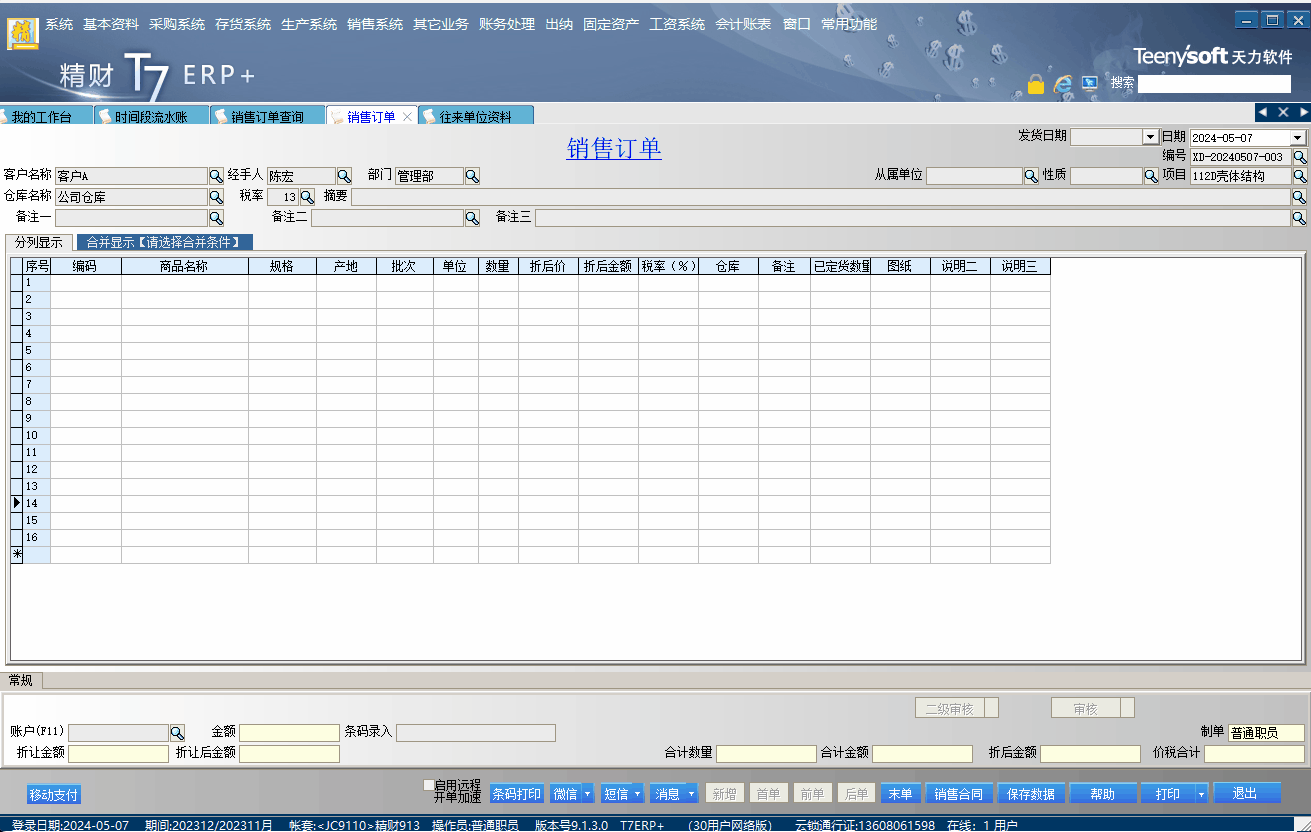This screenshot has width=1311, height=832.
Task: Open lookup for 账户(F11) field
Action: (x=177, y=733)
